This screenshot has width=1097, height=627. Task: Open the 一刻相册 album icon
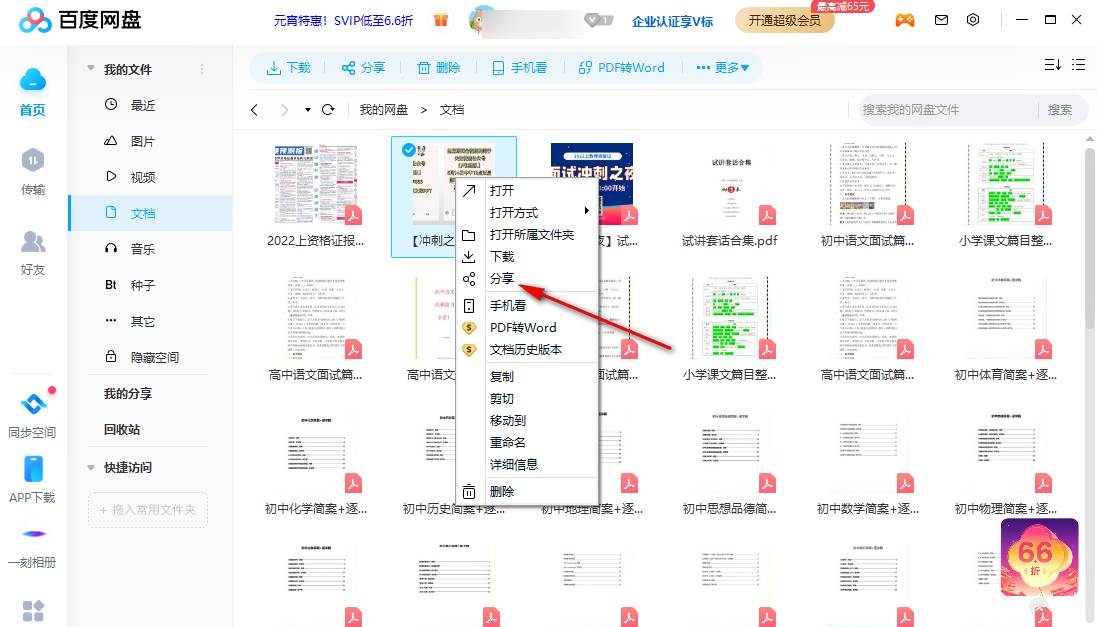(33, 534)
